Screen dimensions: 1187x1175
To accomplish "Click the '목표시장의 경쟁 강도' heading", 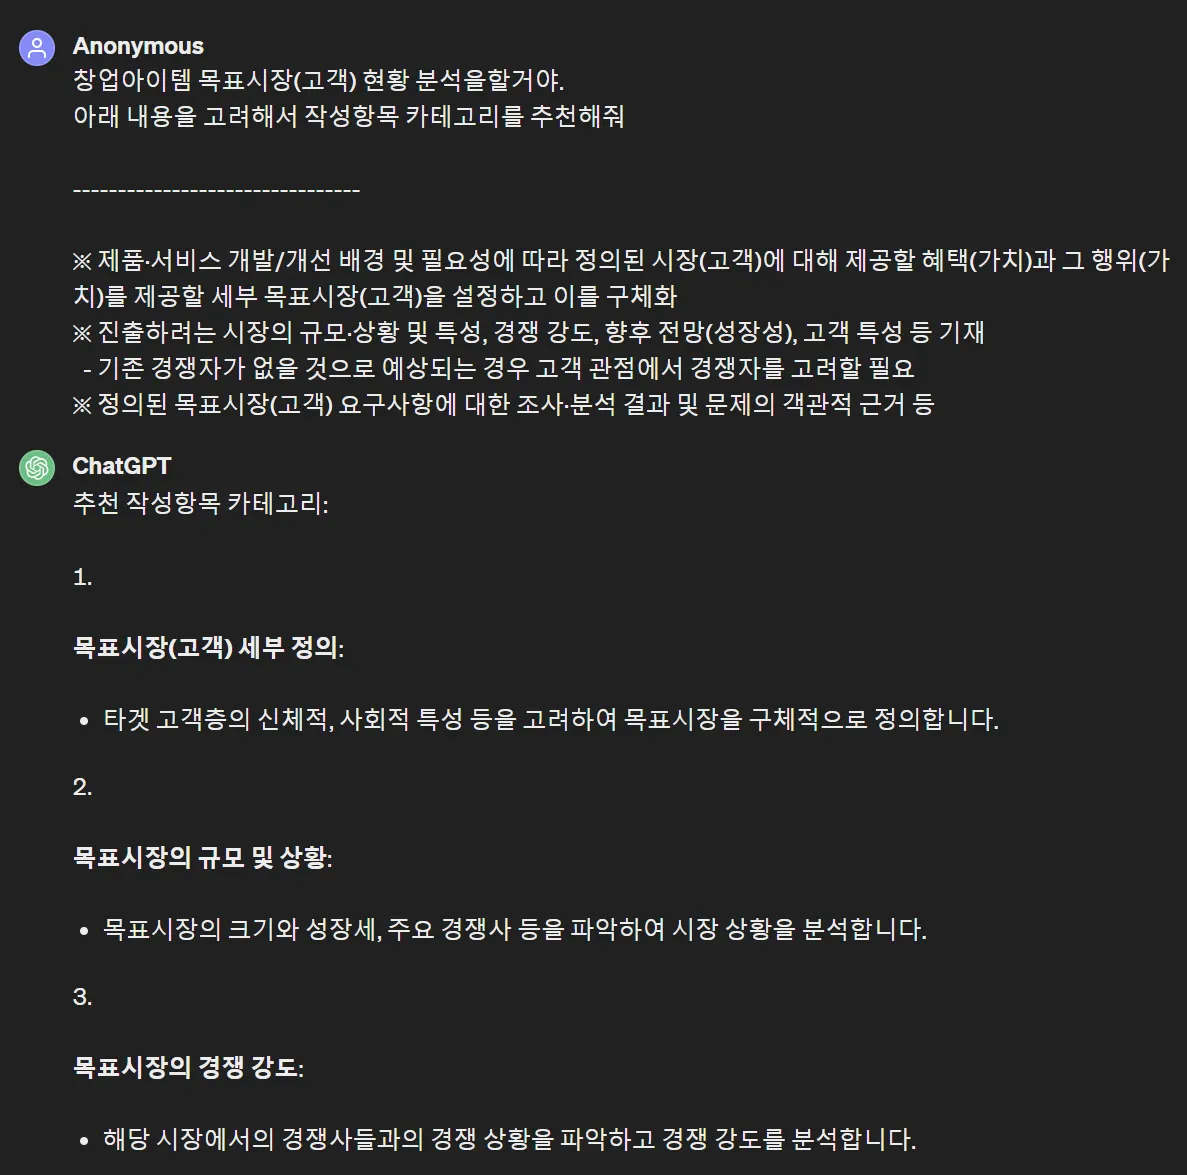I will (x=188, y=1067).
